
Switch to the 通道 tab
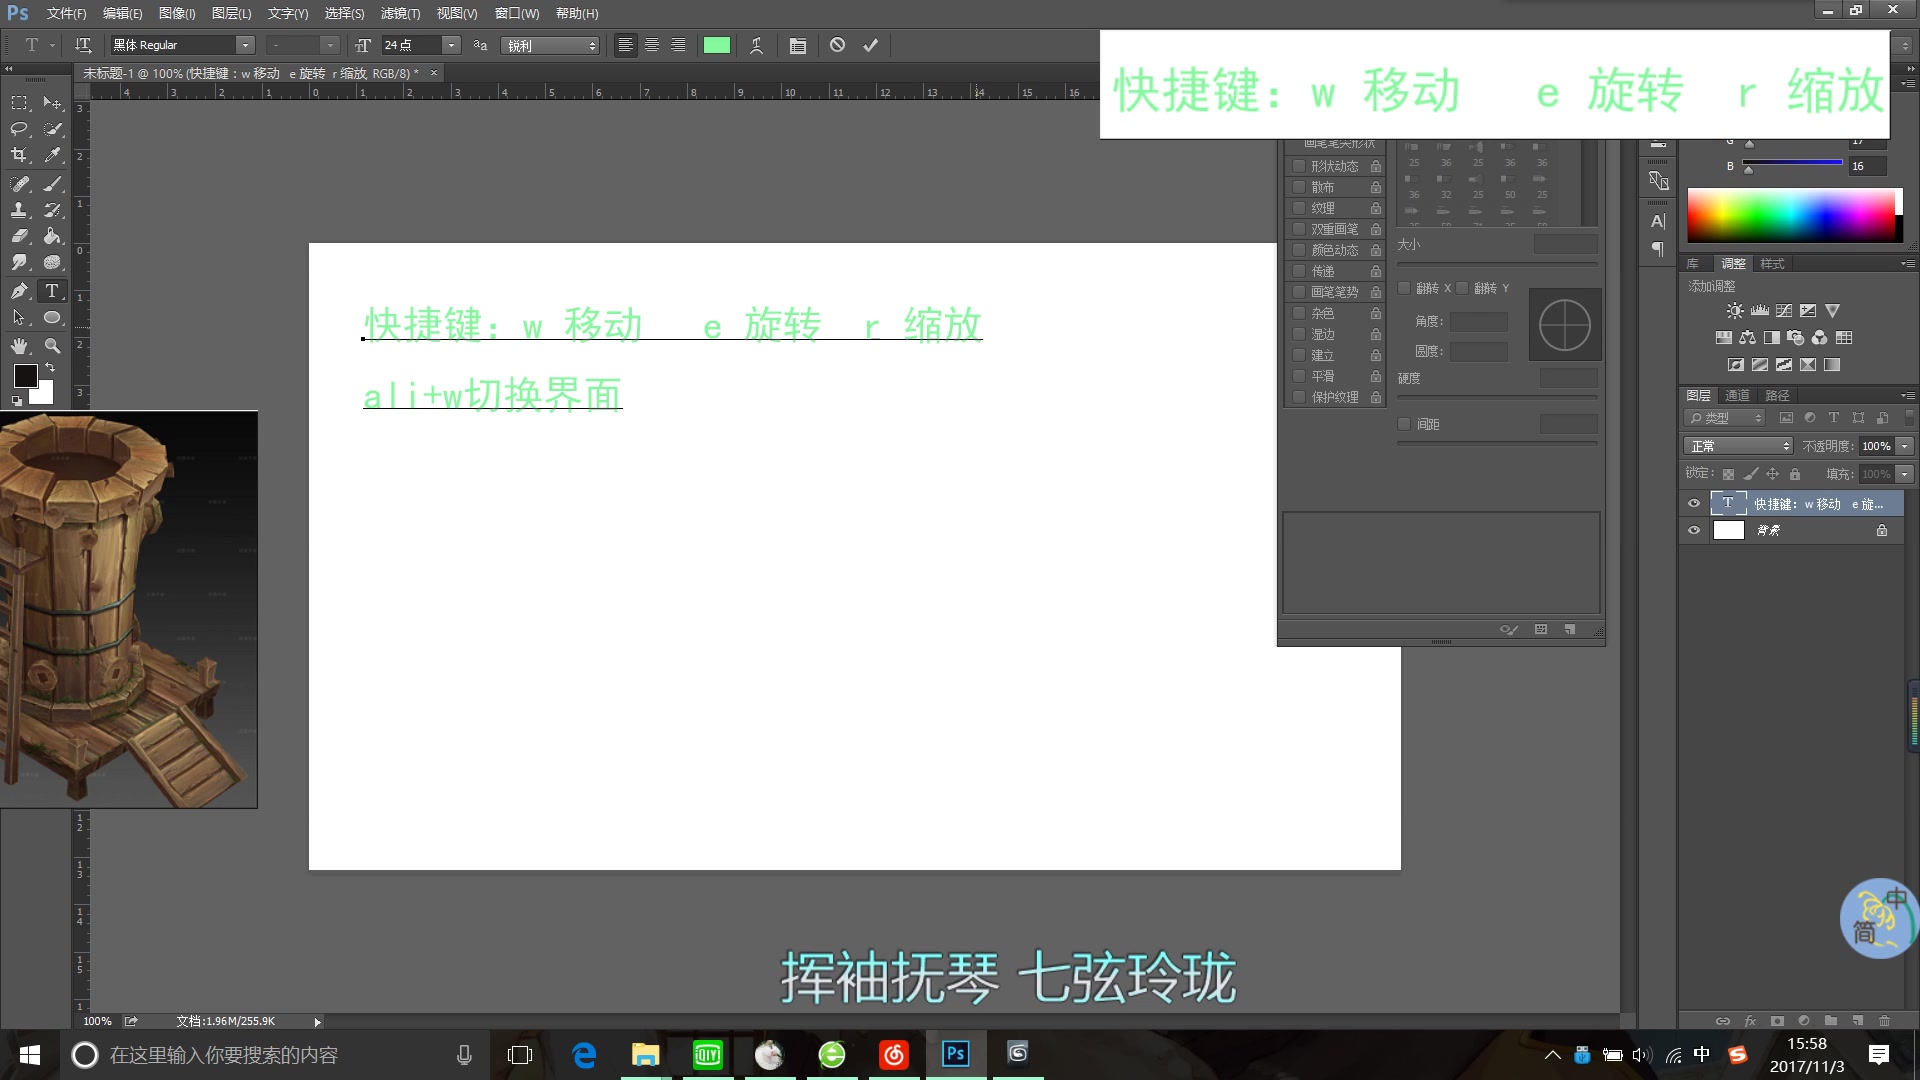pyautogui.click(x=1737, y=396)
